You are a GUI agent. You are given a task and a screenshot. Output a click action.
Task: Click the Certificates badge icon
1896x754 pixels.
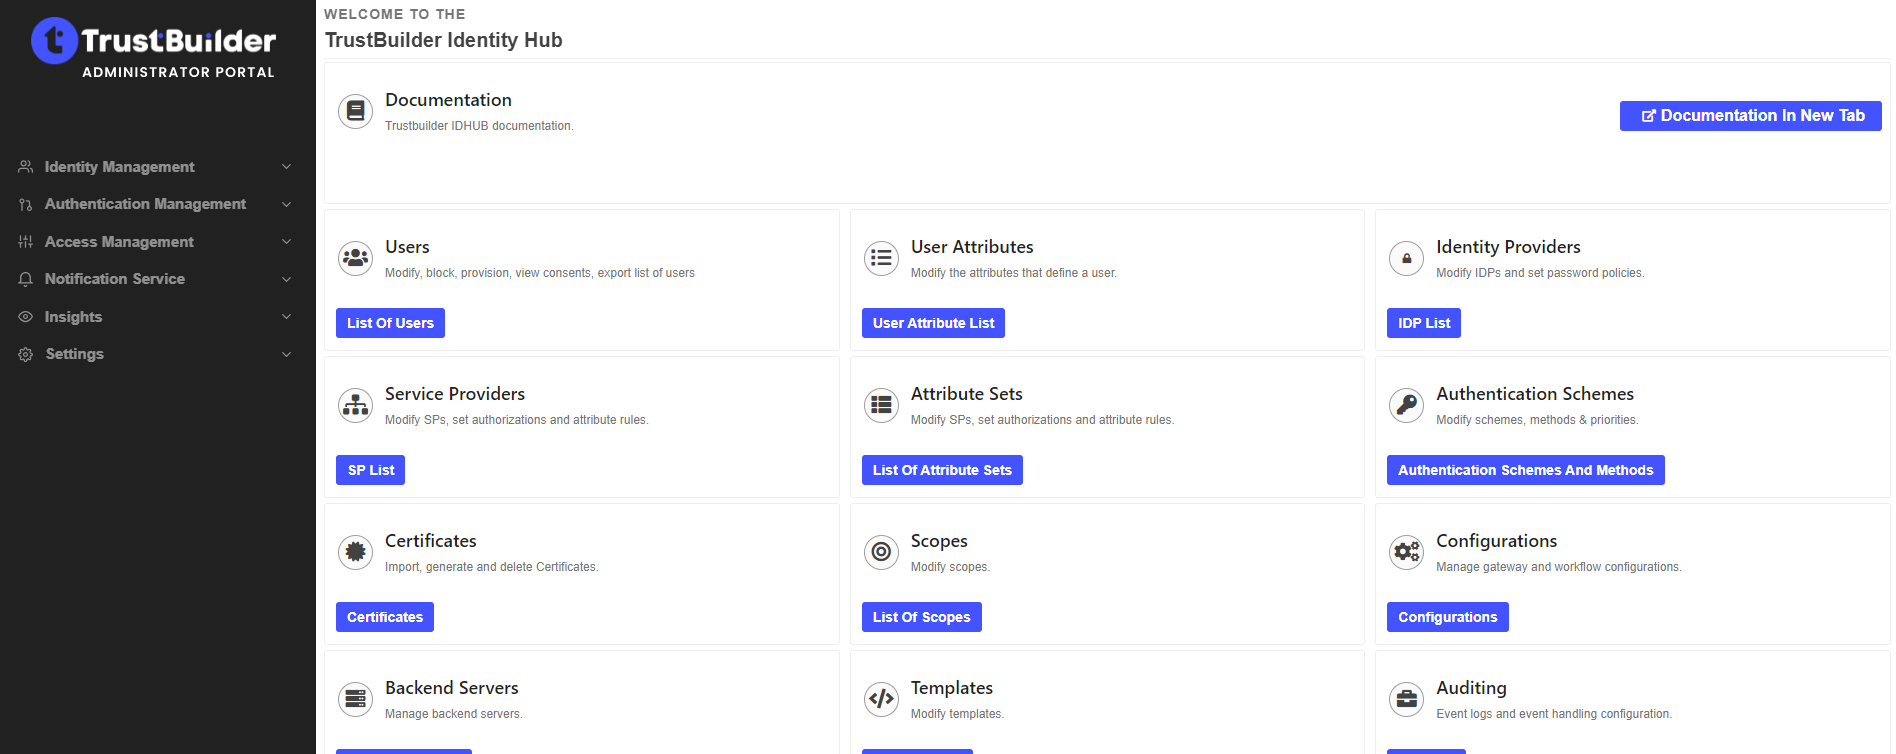click(x=355, y=552)
